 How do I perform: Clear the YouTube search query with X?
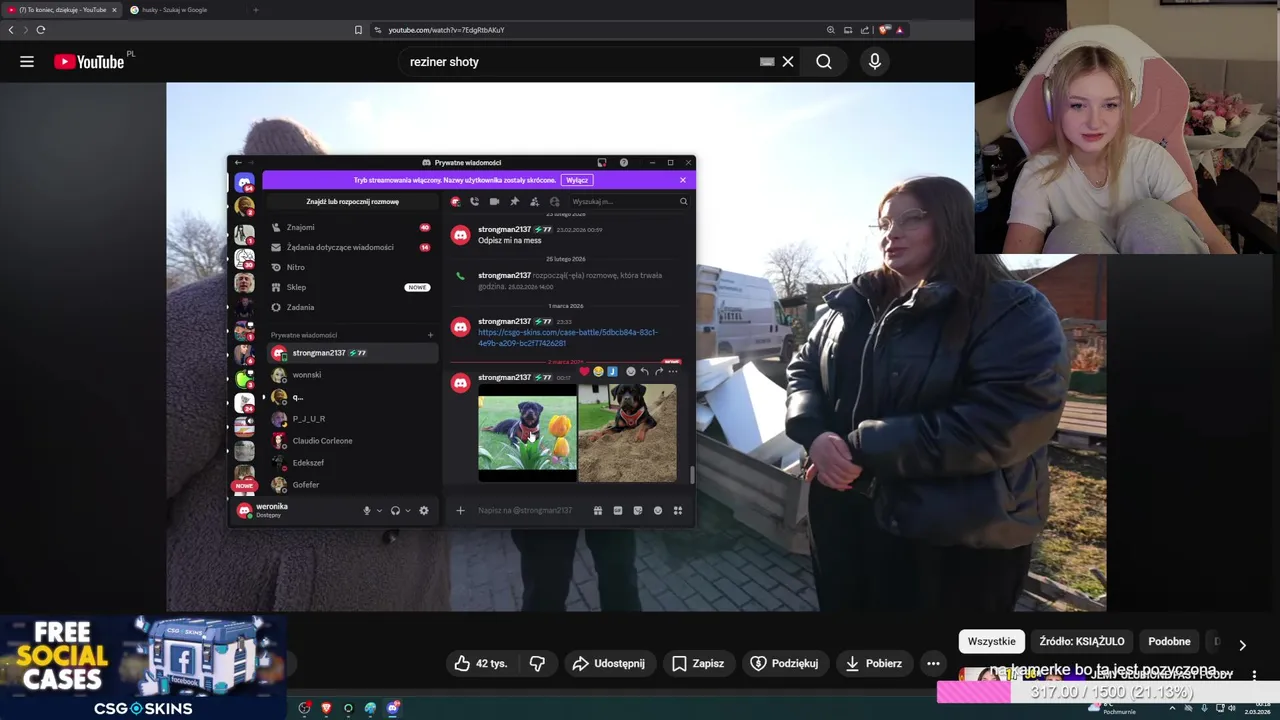(788, 62)
